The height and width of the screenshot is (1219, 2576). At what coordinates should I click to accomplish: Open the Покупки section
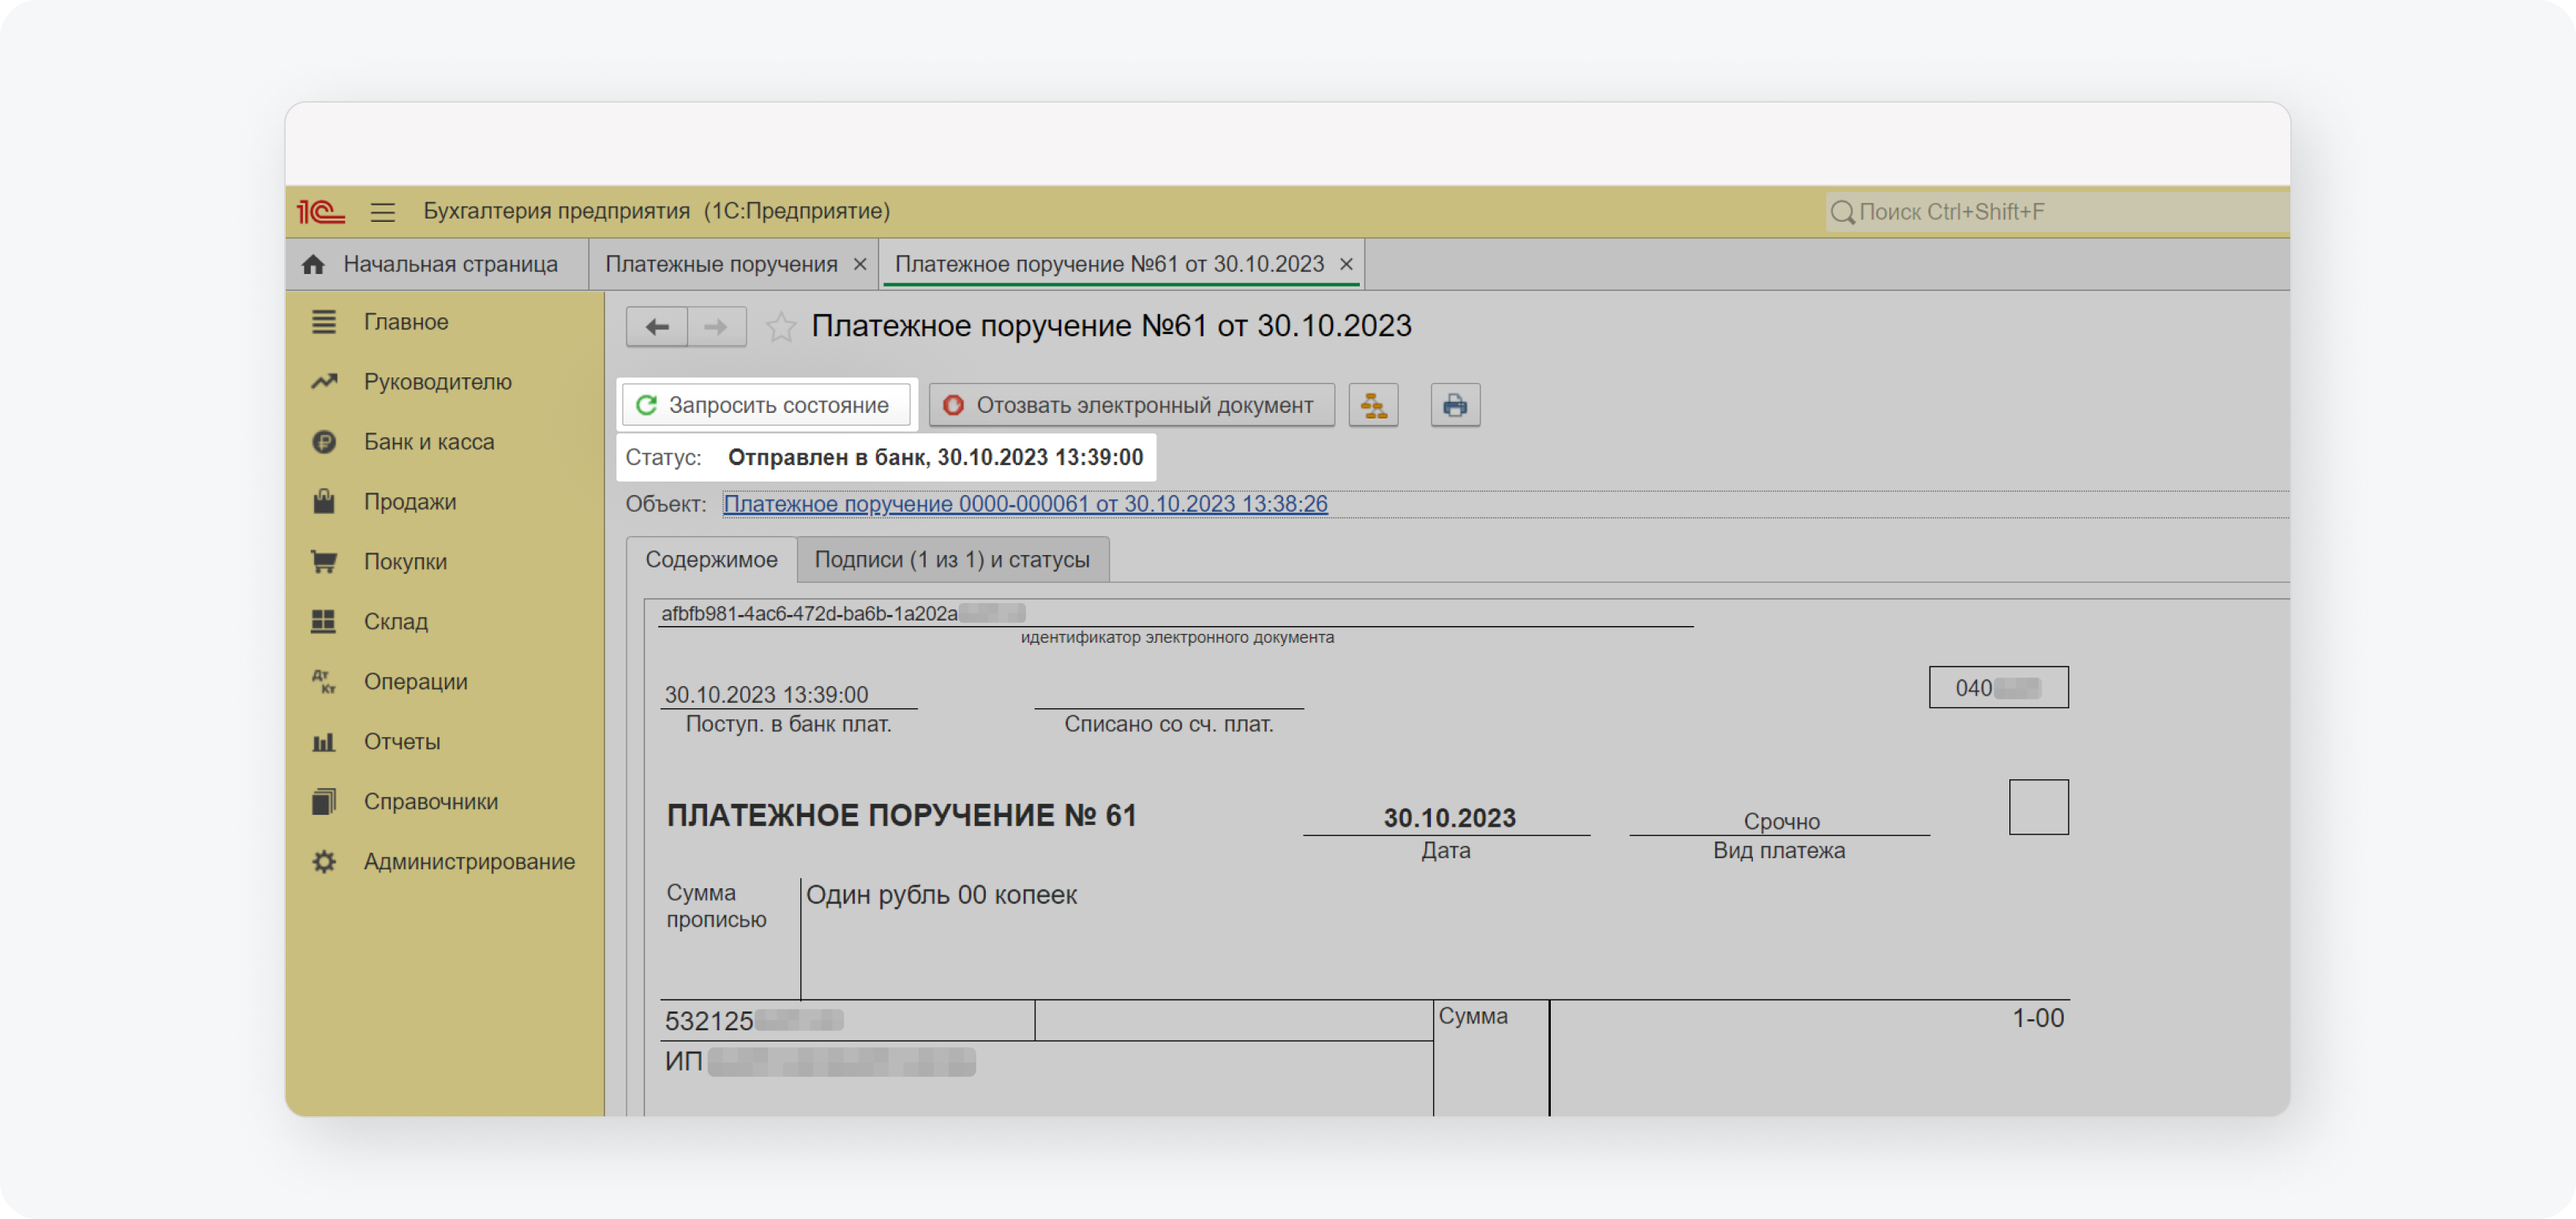[405, 562]
